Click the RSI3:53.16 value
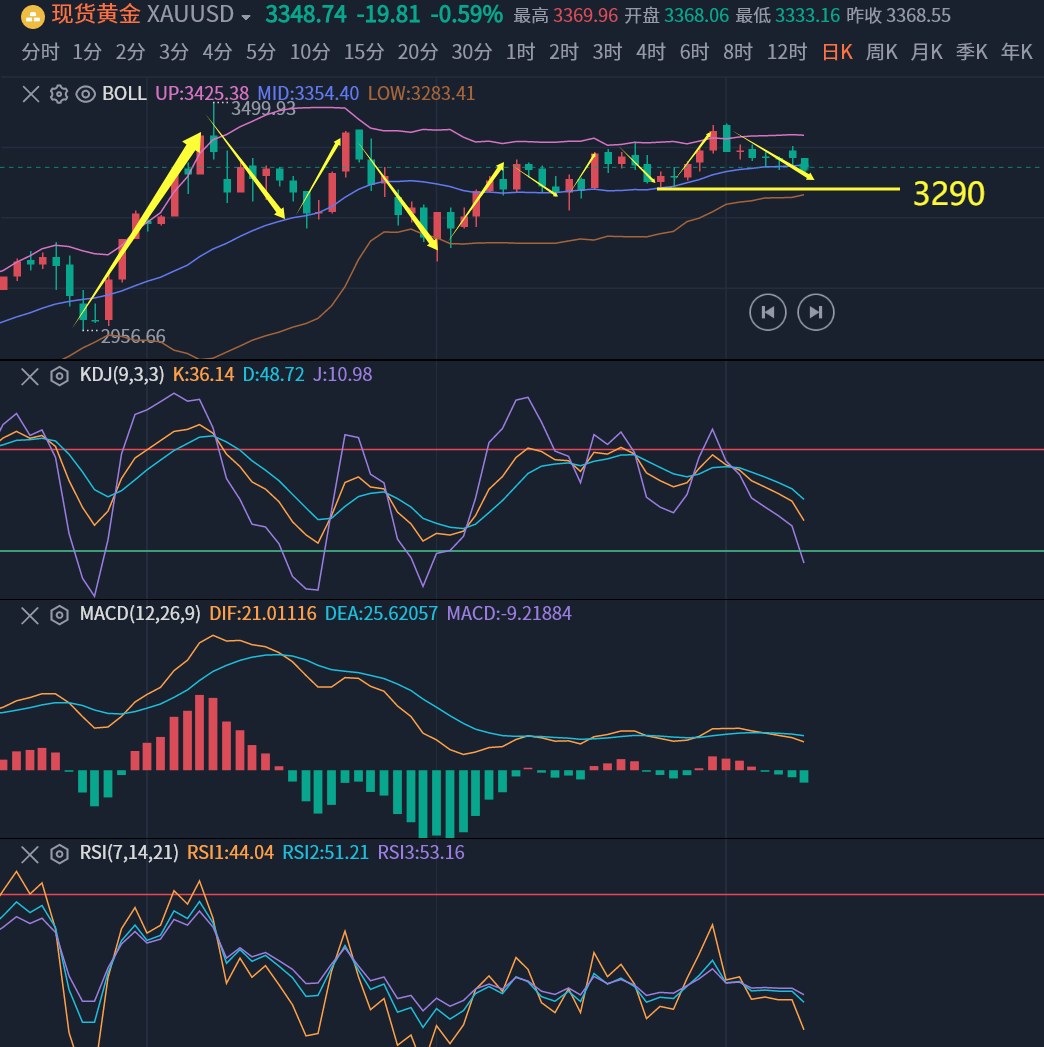Image resolution: width=1044 pixels, height=1047 pixels. click(x=421, y=853)
